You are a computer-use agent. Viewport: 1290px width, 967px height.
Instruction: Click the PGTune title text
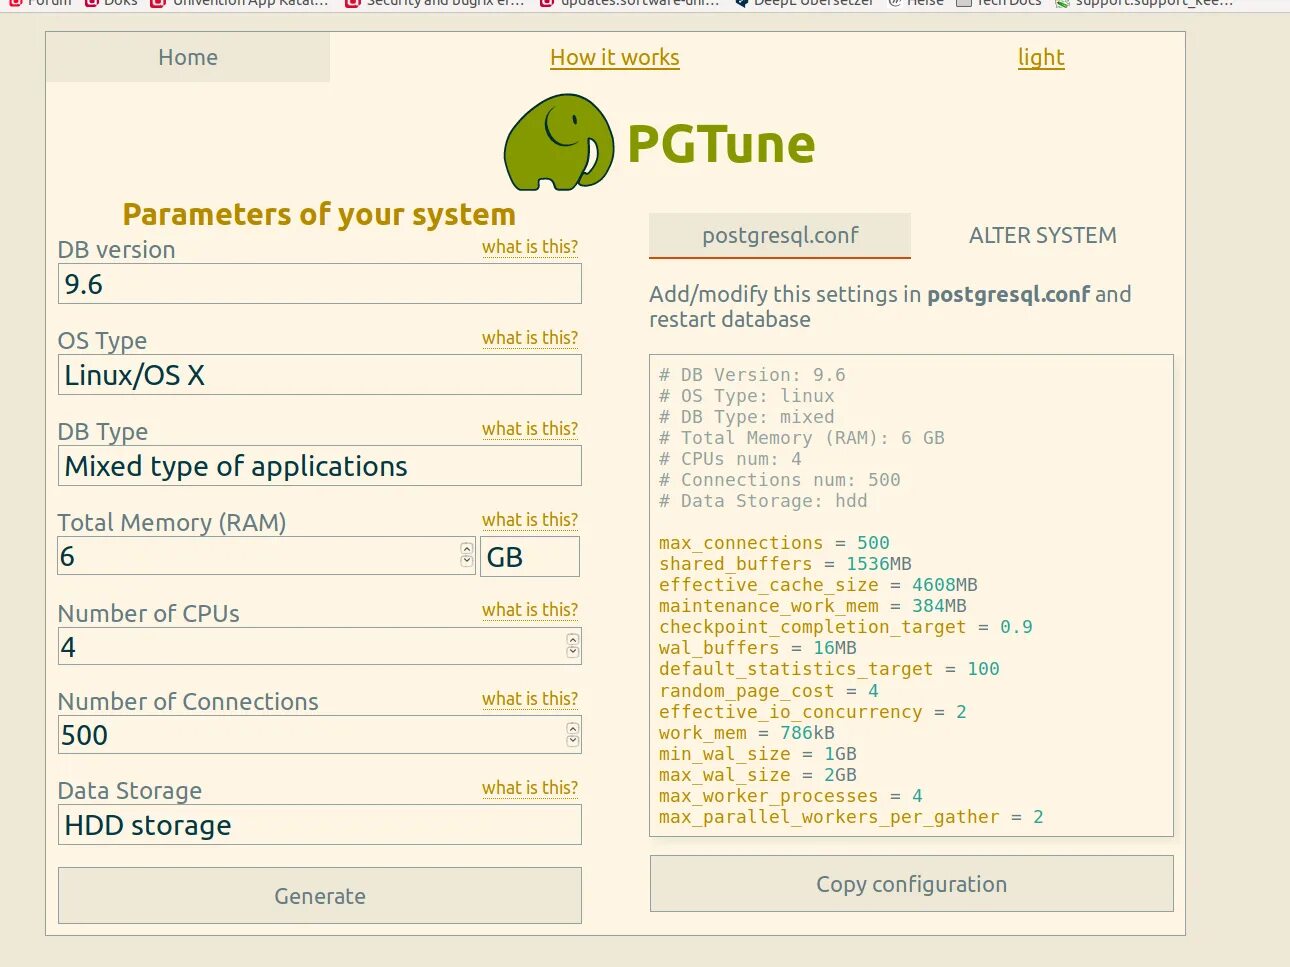tap(721, 144)
